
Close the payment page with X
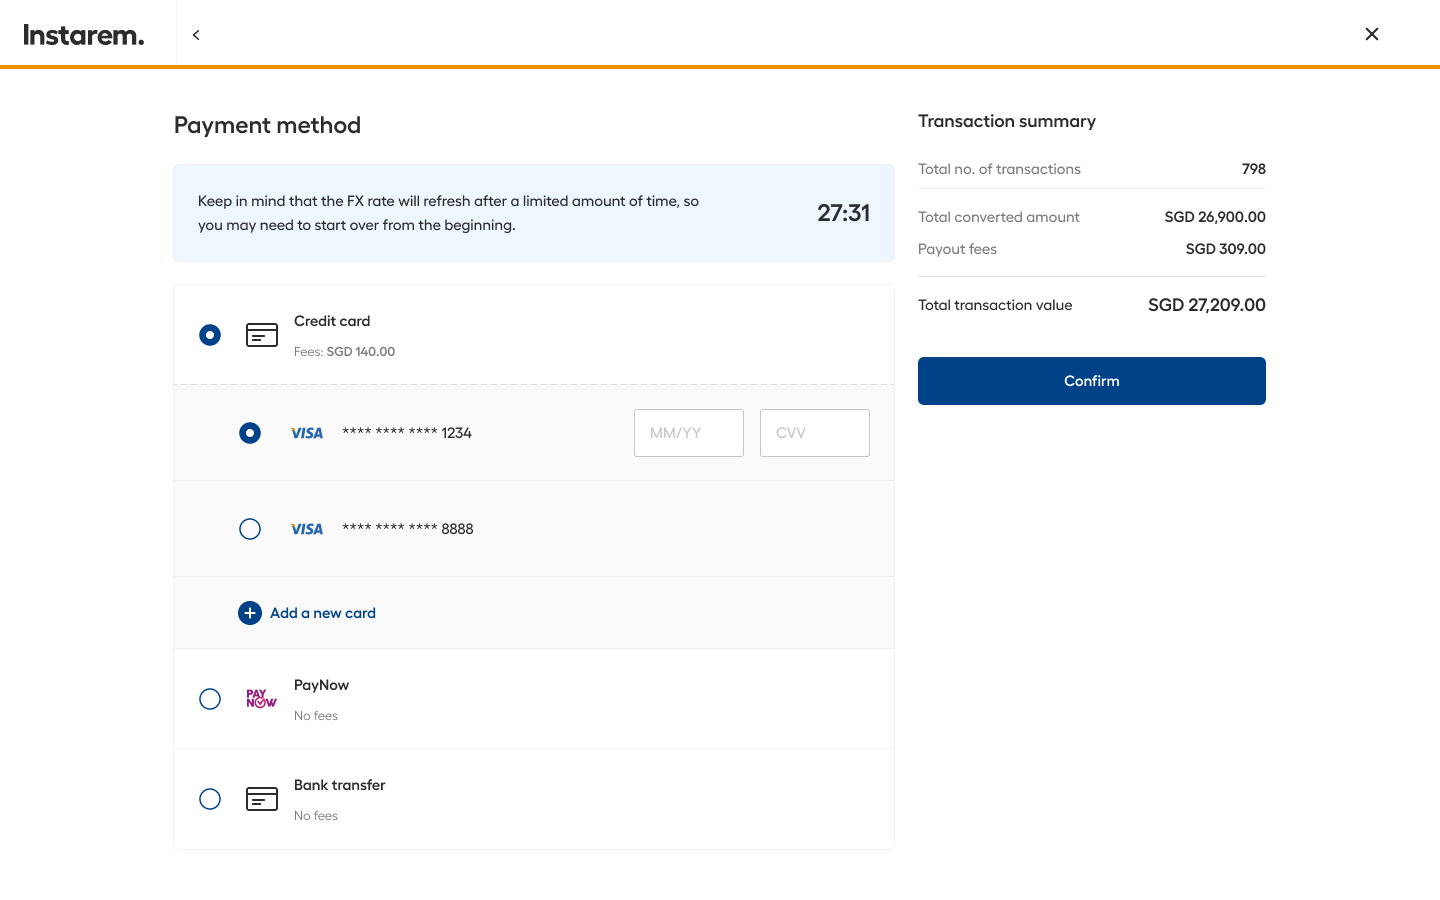click(1372, 34)
